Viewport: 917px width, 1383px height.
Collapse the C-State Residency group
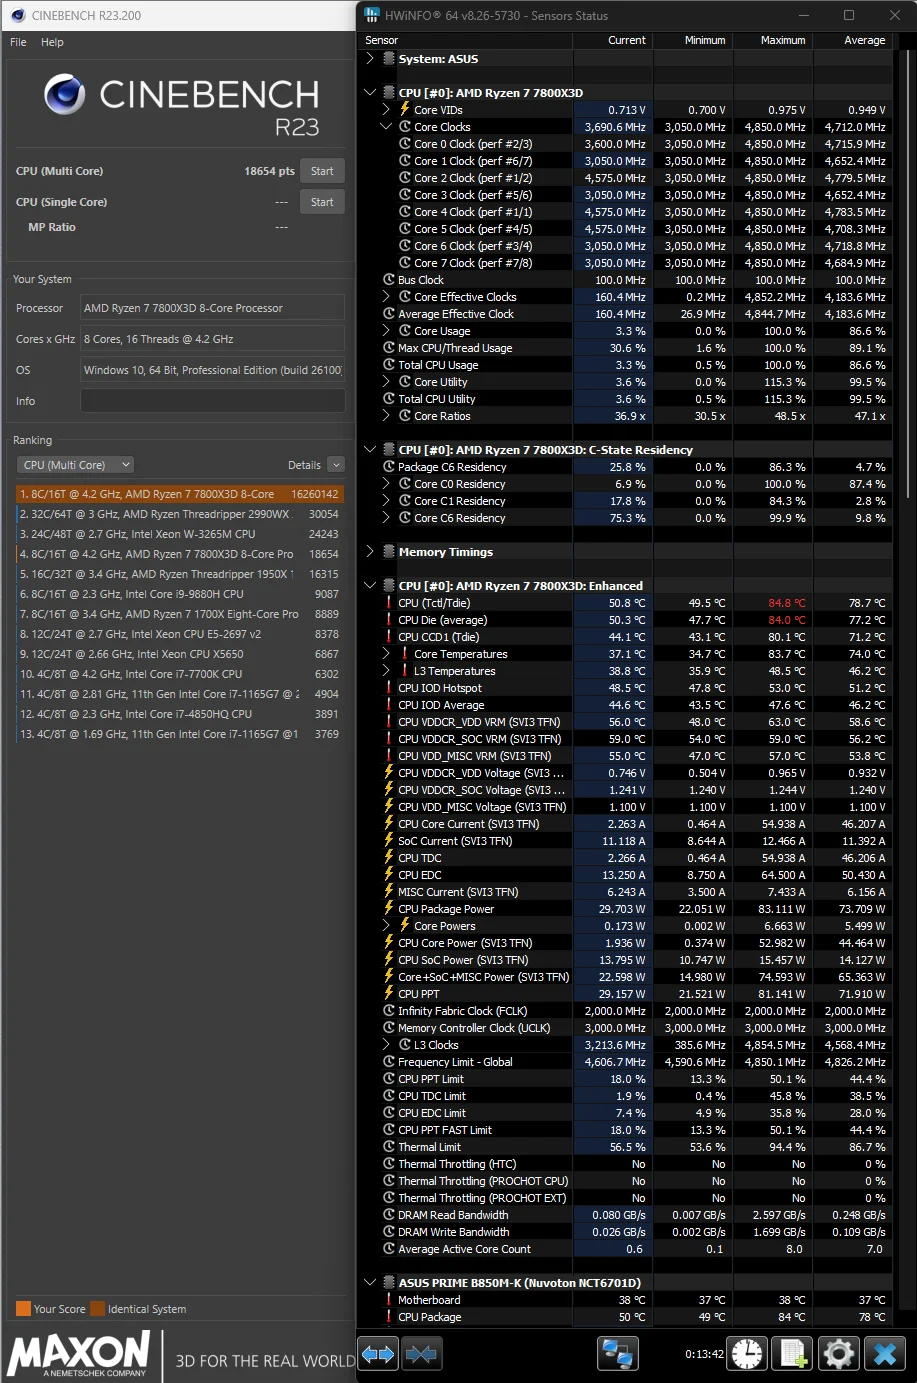pyautogui.click(x=370, y=450)
